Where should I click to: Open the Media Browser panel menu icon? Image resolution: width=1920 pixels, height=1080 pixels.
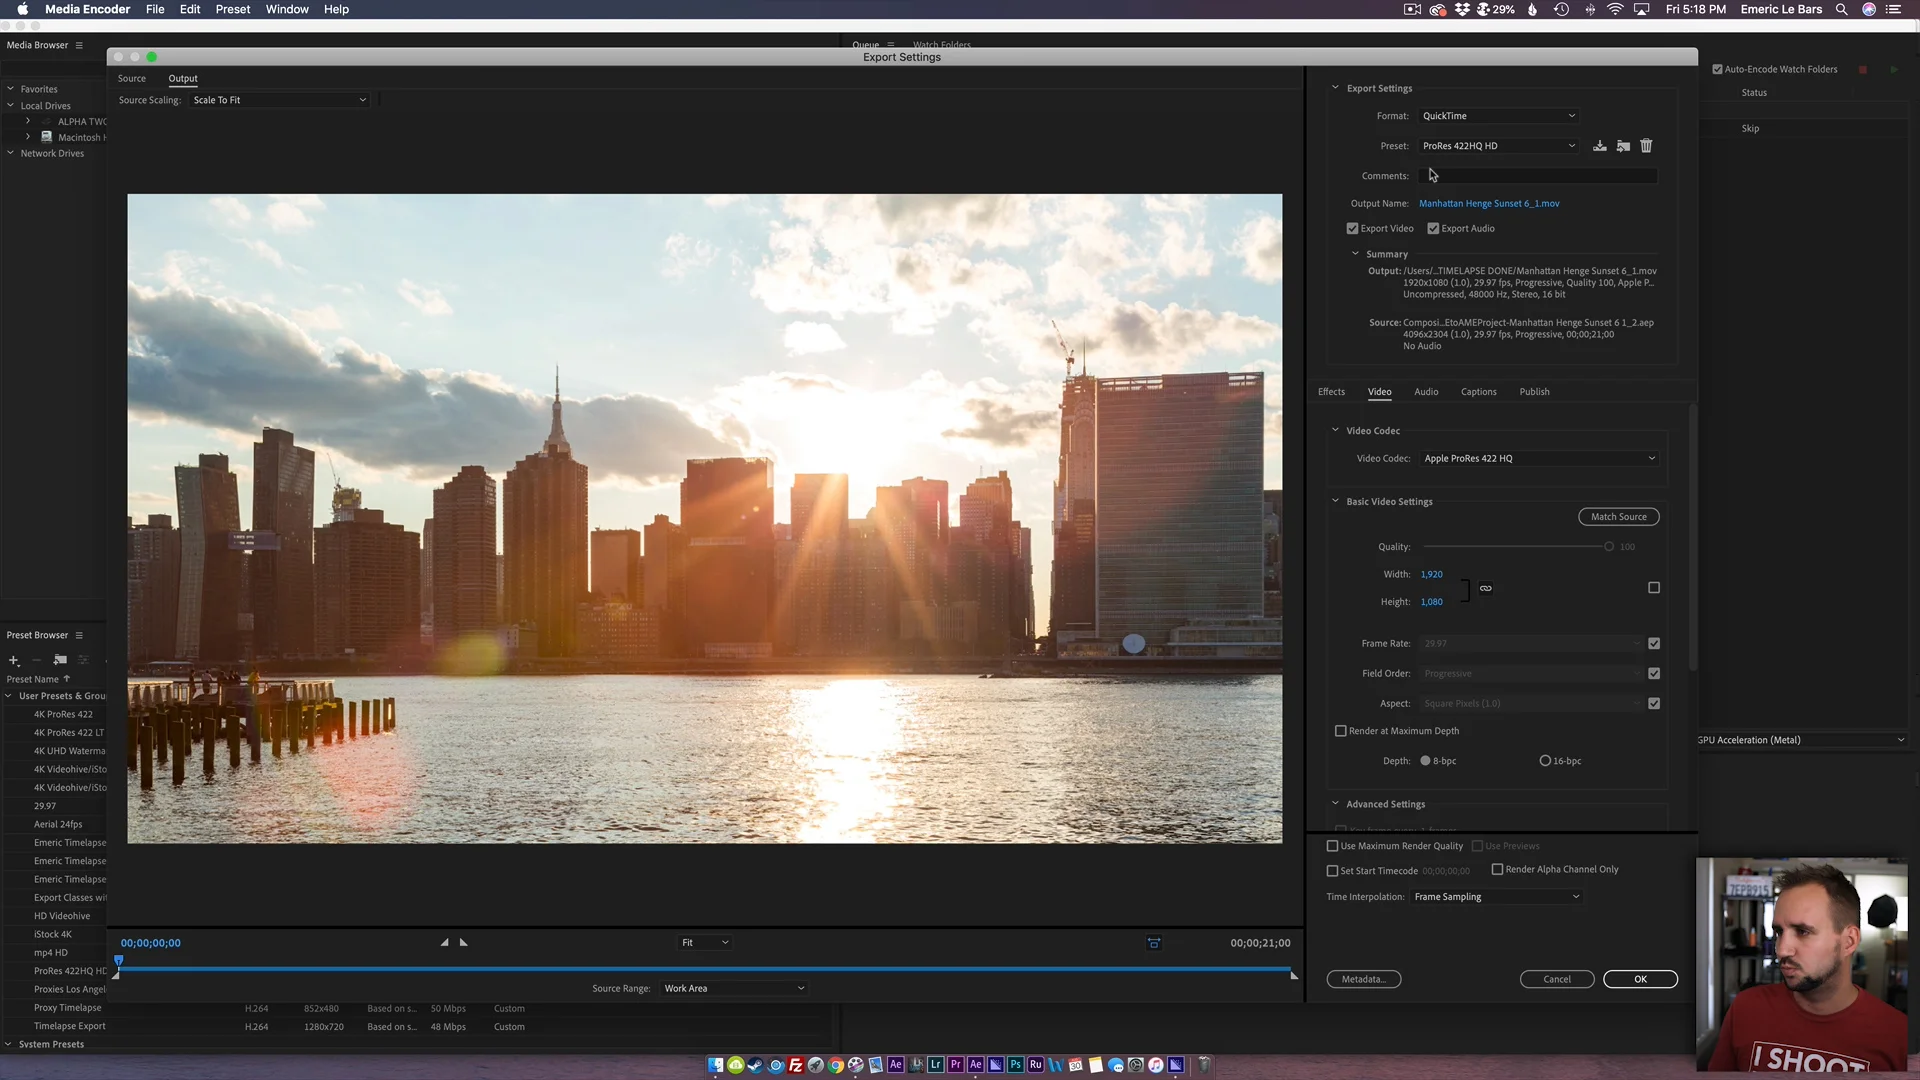pyautogui.click(x=79, y=45)
